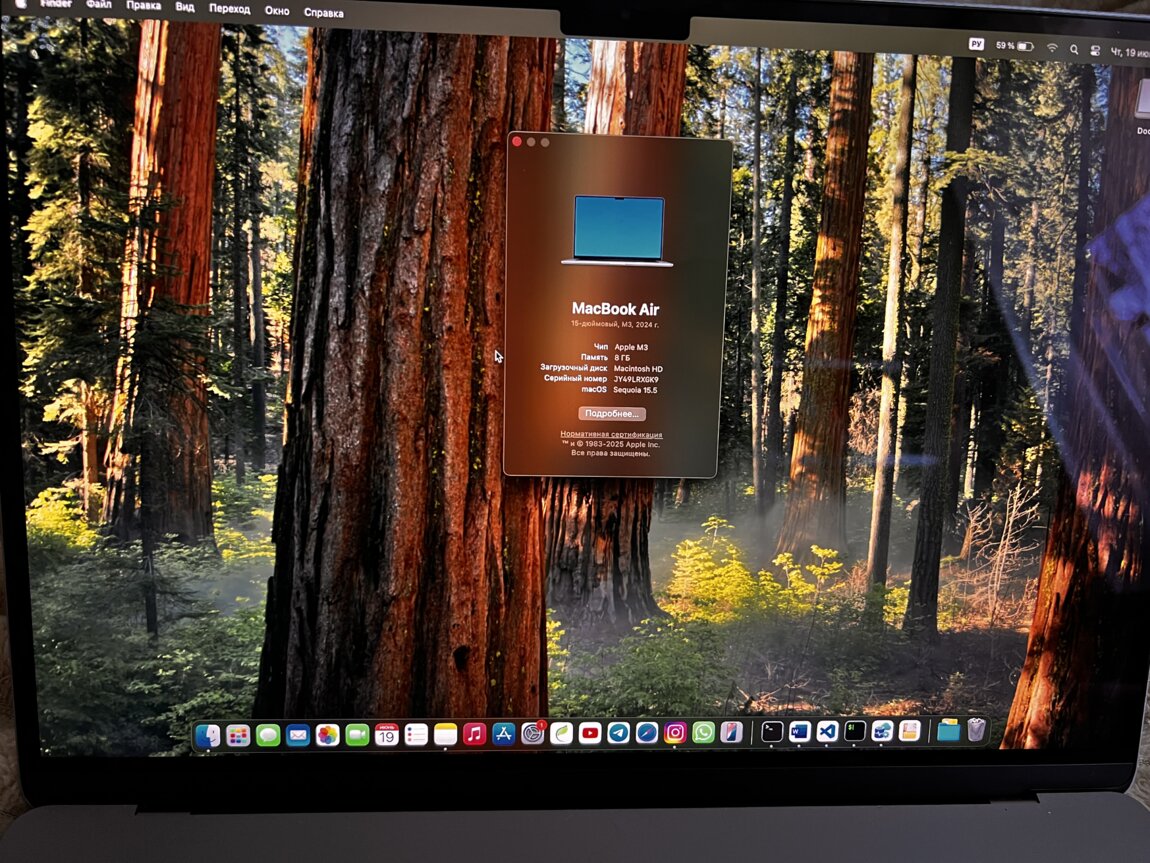This screenshot has height=863, width=1150.
Task: Open the battery 59% status menu
Action: click(x=1014, y=46)
